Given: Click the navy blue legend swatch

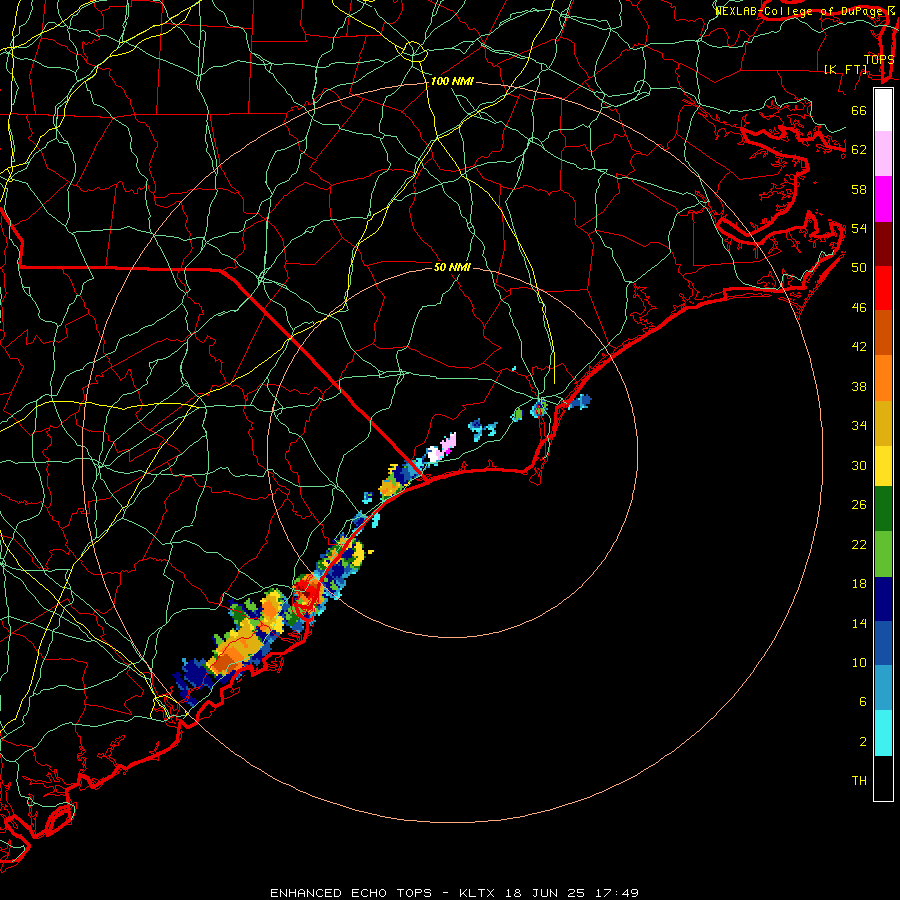Looking at the screenshot, I should click(883, 599).
